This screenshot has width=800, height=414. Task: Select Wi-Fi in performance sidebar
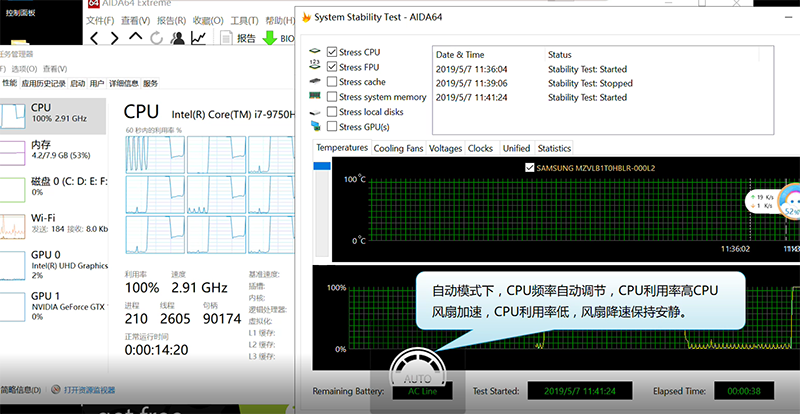53,226
